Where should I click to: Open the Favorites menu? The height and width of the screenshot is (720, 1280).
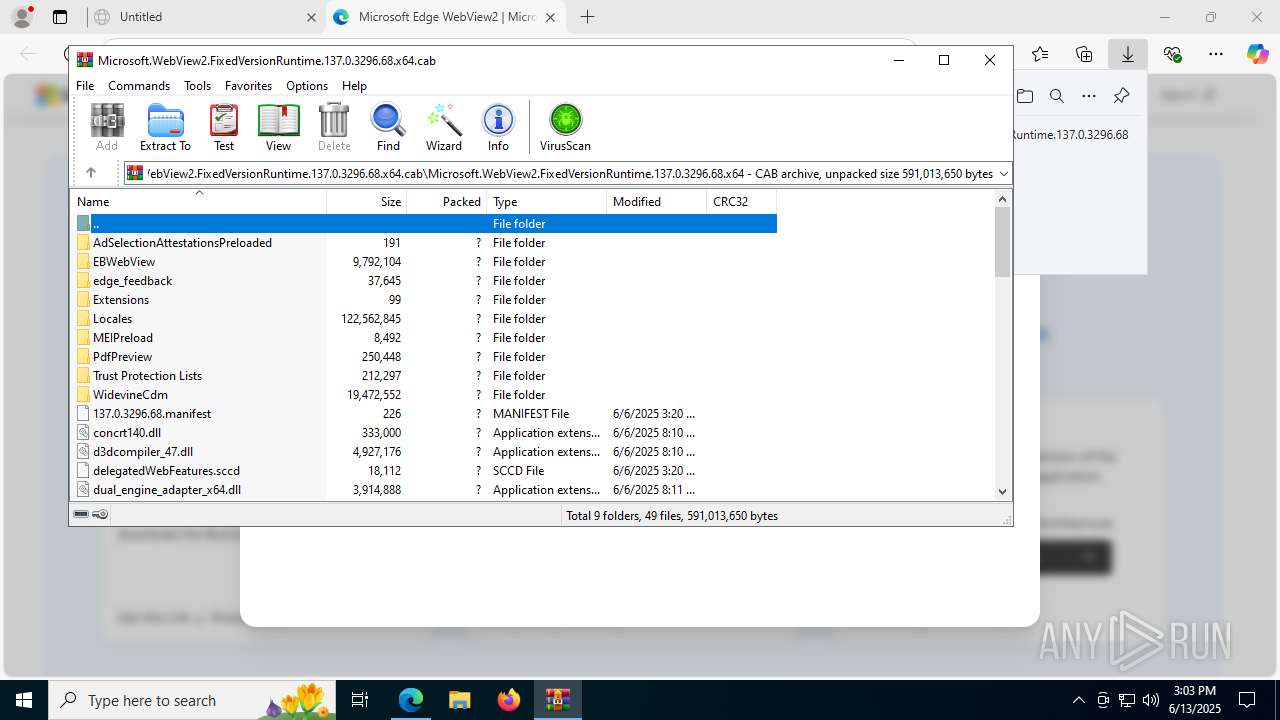pos(248,86)
